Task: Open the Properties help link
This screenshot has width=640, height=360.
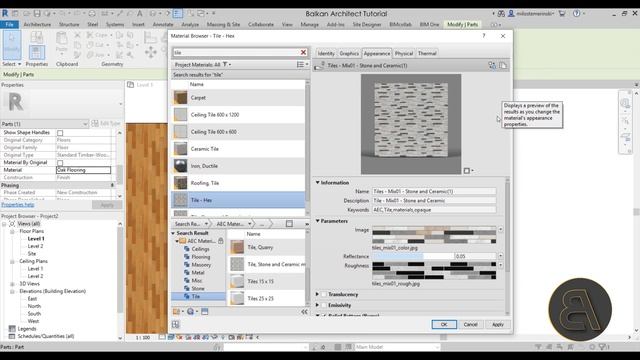Action: pyautogui.click(x=18, y=205)
